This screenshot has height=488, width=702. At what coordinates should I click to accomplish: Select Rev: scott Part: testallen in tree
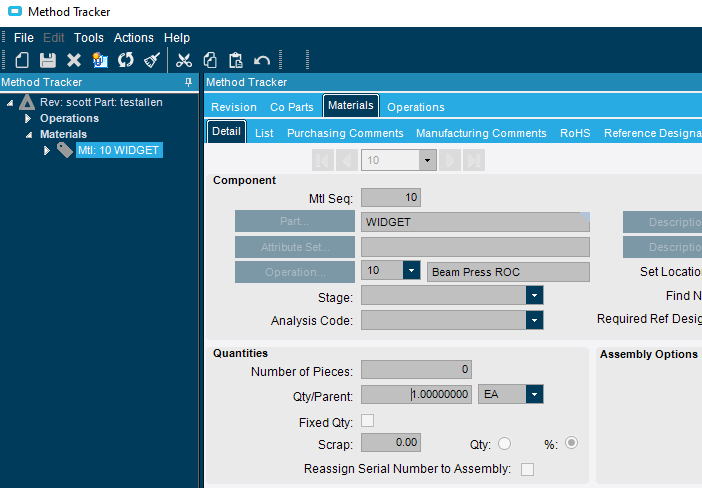click(101, 102)
